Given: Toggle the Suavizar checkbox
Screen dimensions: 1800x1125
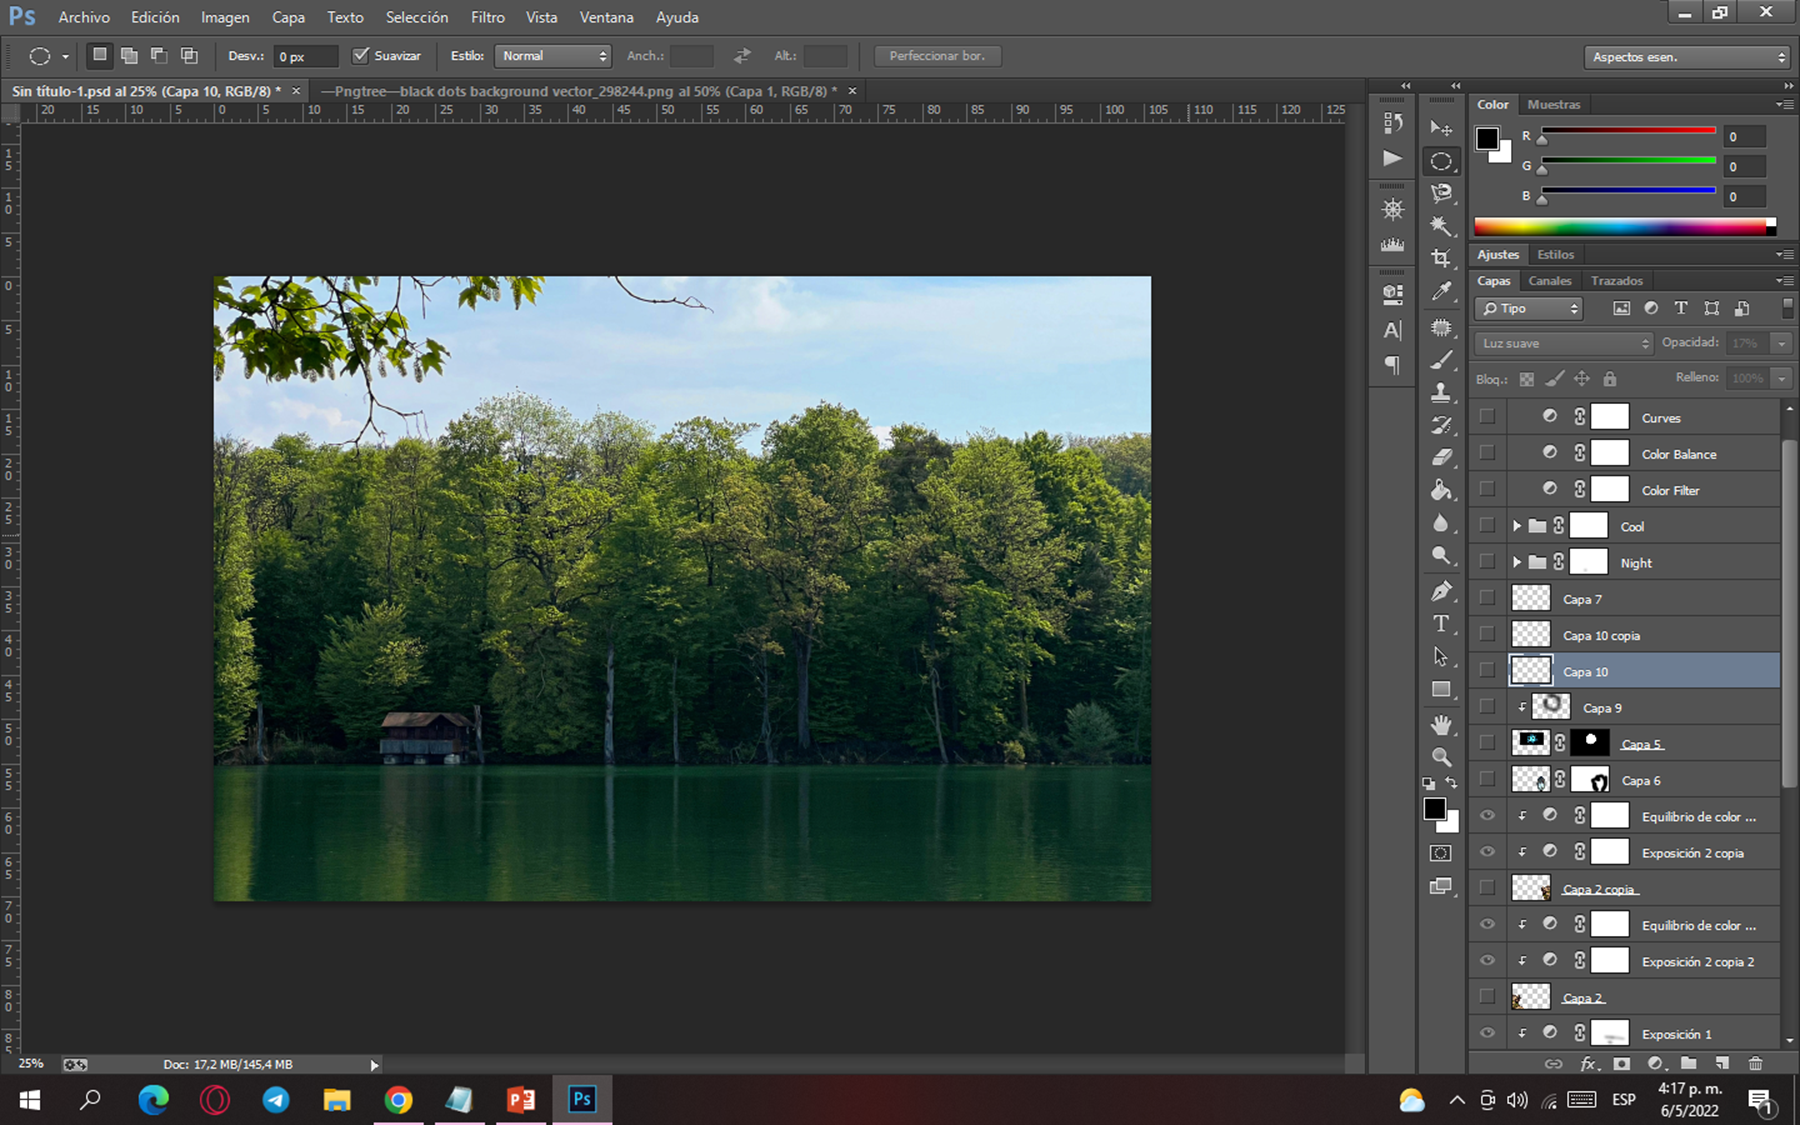Looking at the screenshot, I should click(361, 56).
